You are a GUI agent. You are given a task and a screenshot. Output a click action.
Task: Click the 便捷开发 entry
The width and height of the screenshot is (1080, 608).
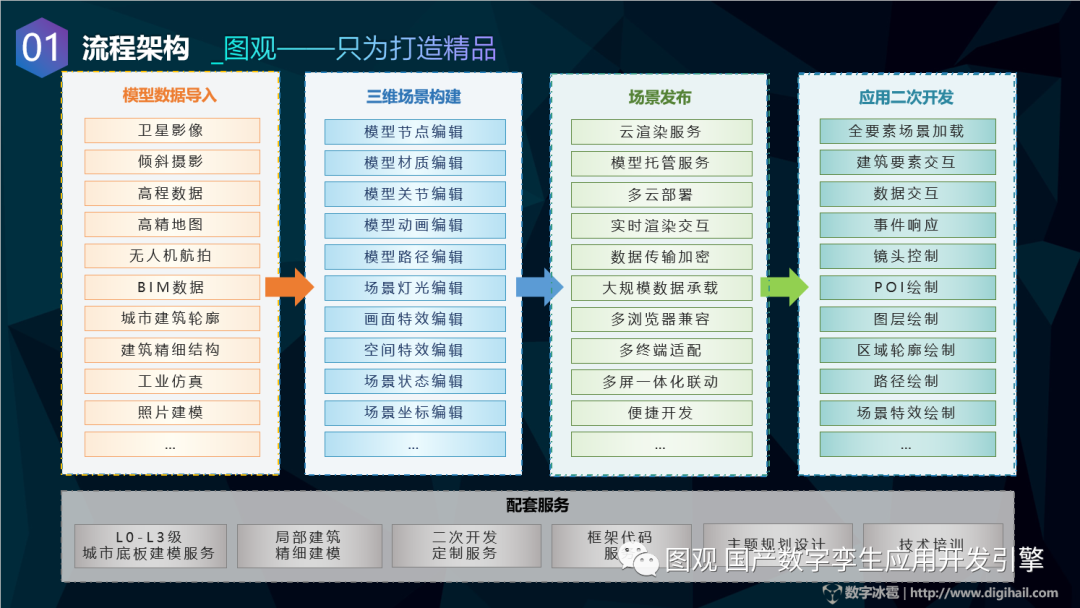click(661, 413)
